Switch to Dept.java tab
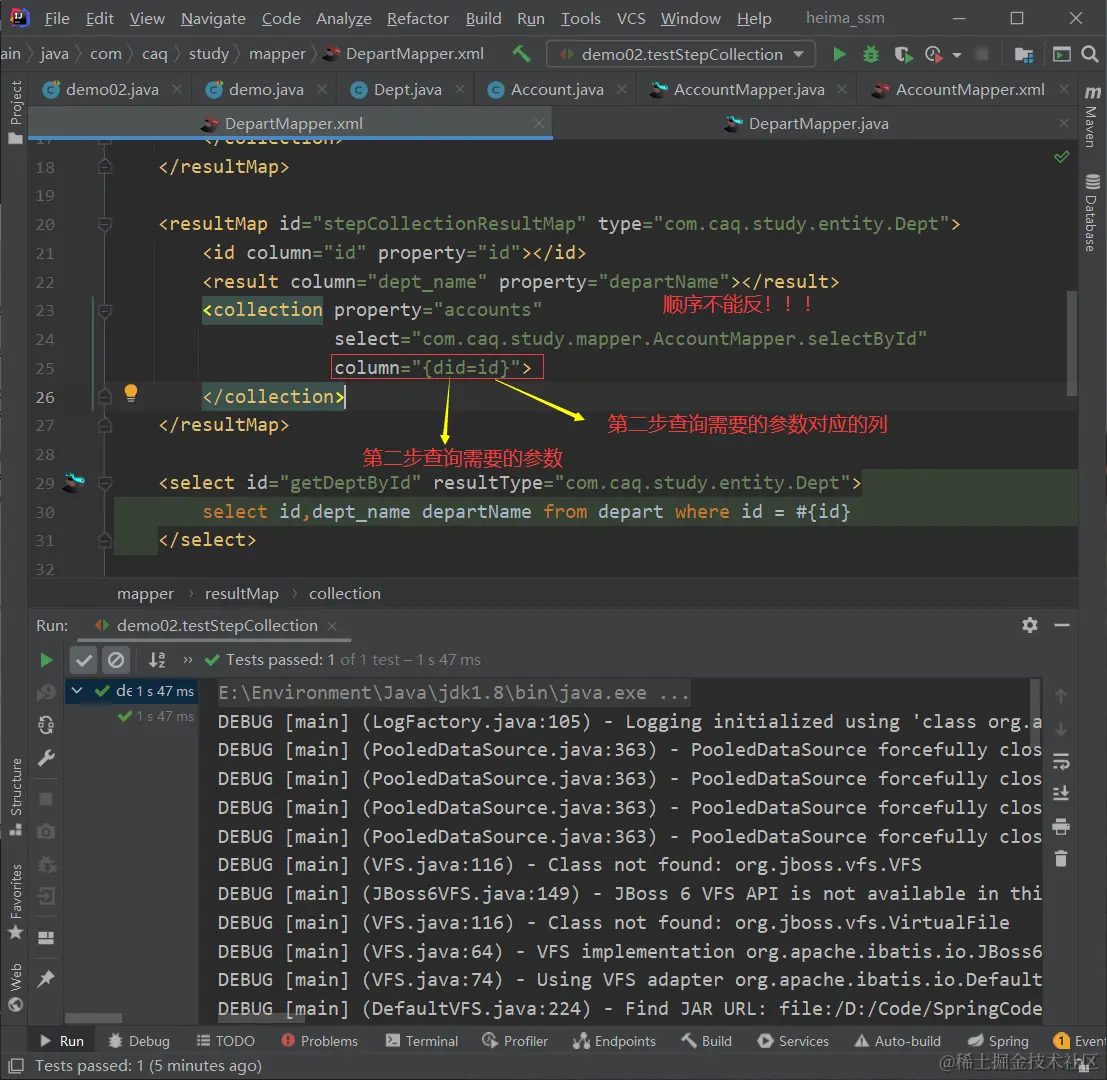 pyautogui.click(x=407, y=90)
